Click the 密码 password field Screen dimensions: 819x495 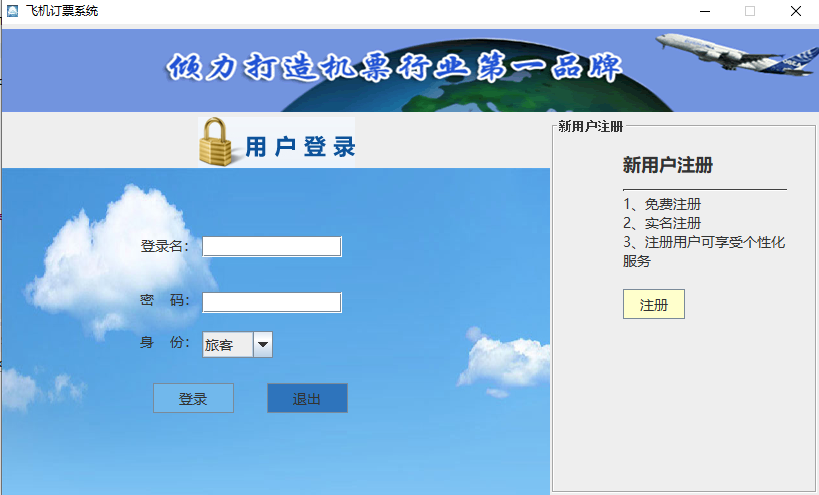(x=272, y=302)
